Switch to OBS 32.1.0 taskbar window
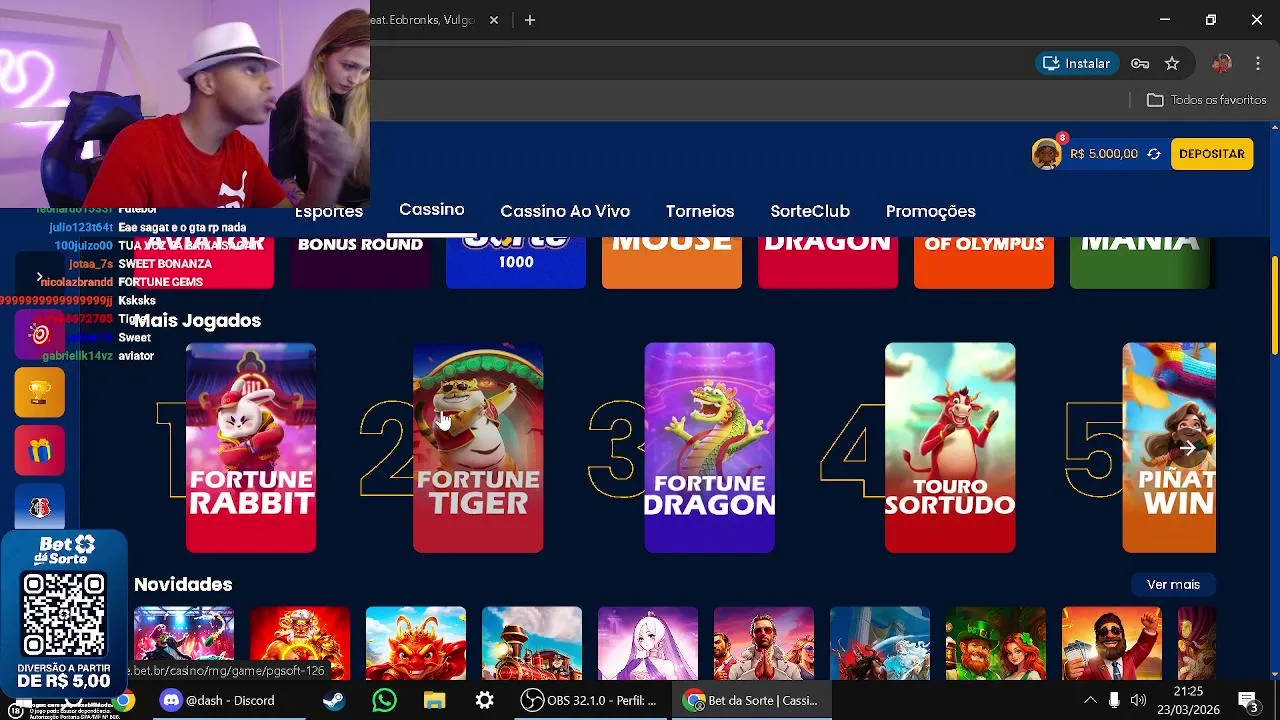Viewport: 1280px width, 720px height. pos(590,700)
